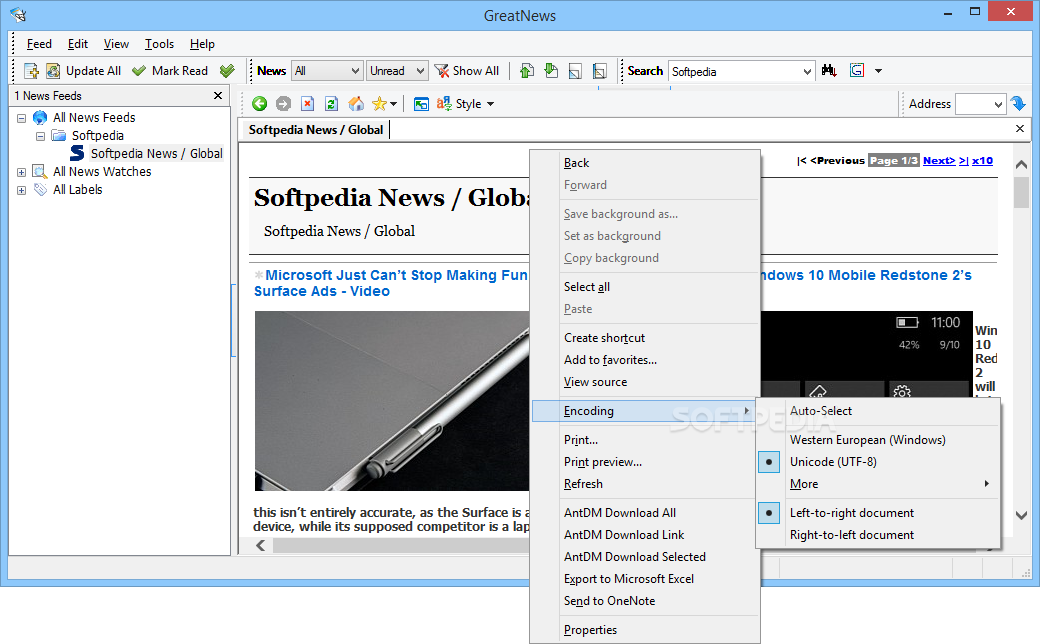The height and width of the screenshot is (644, 1040).
Task: Click the home page icon
Action: point(356,103)
